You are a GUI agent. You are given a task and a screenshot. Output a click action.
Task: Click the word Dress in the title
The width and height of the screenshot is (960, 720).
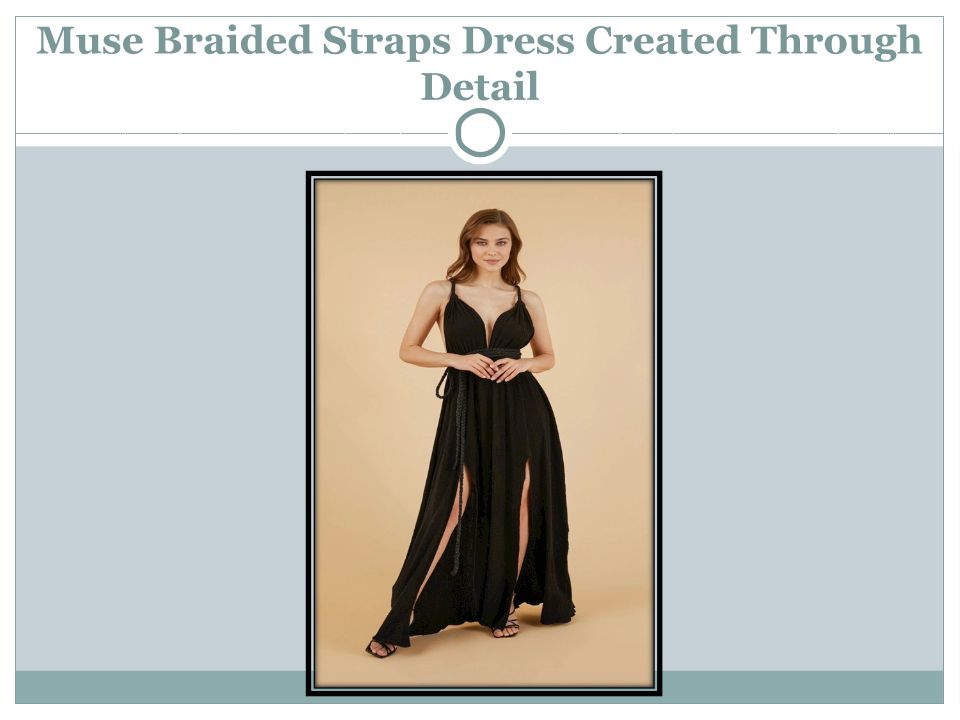click(x=518, y=40)
